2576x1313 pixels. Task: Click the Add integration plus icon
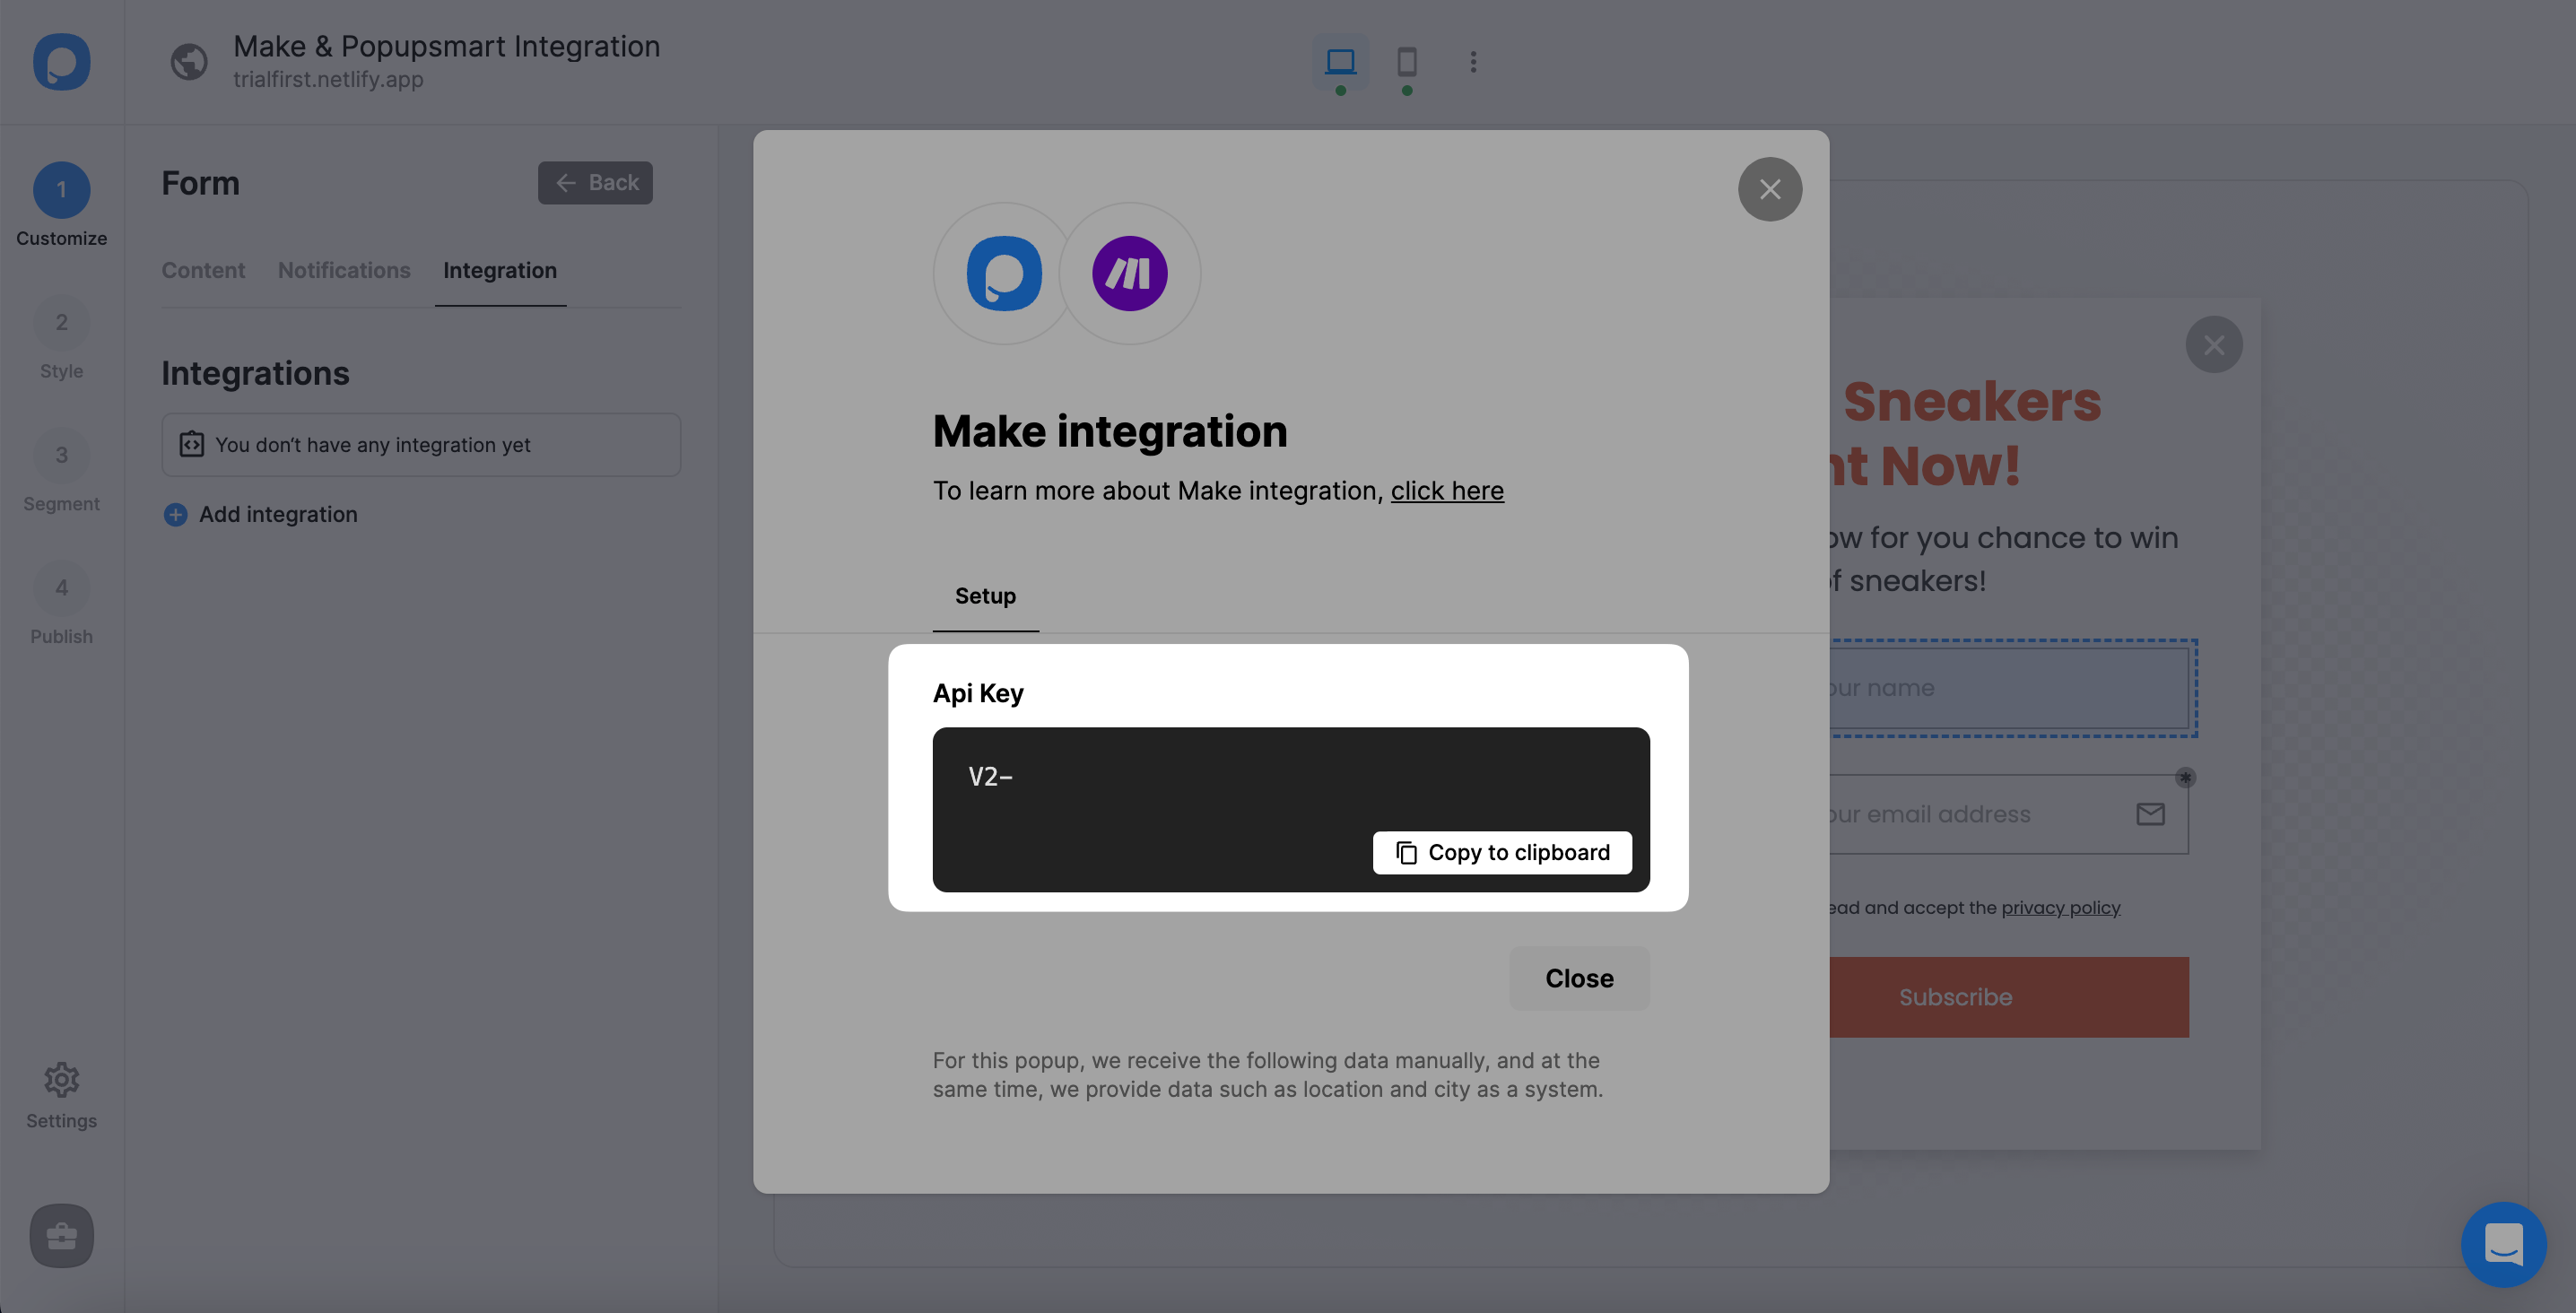174,514
